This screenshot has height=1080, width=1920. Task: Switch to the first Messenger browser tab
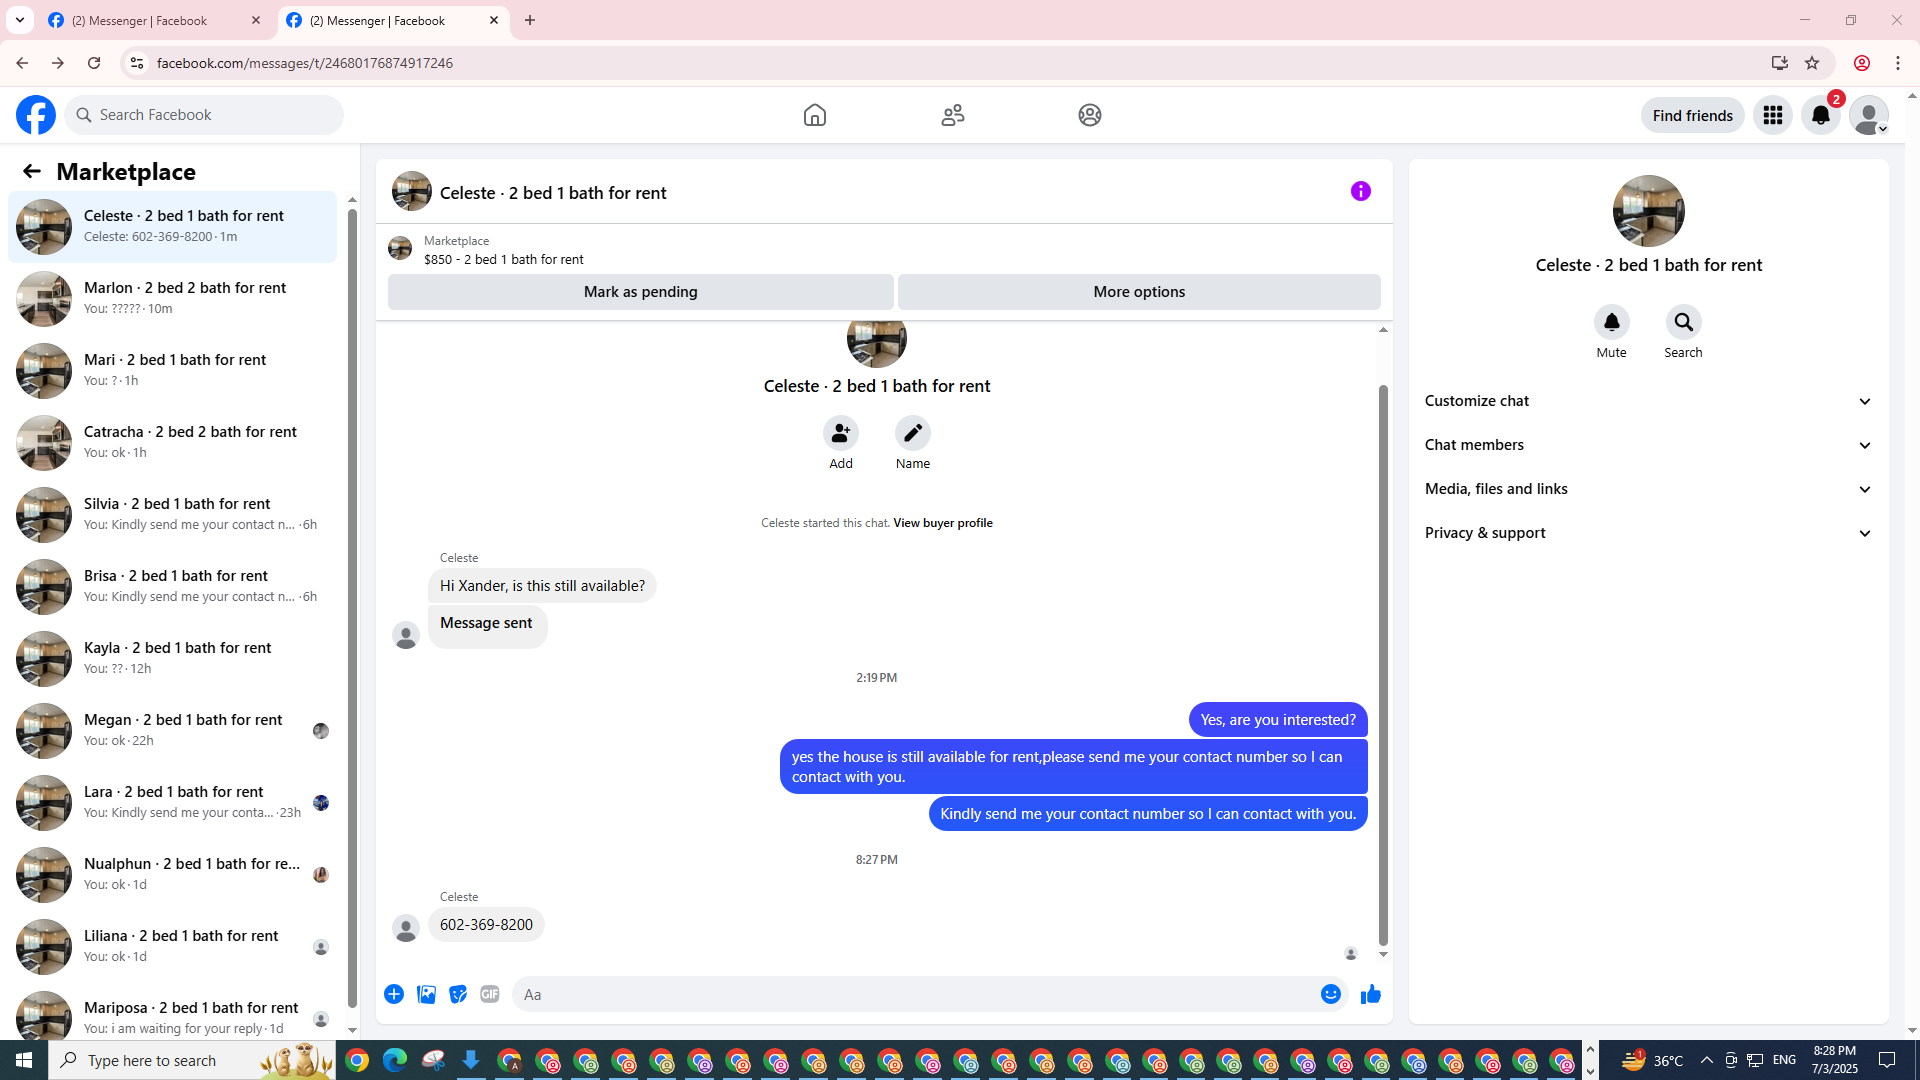(x=150, y=20)
